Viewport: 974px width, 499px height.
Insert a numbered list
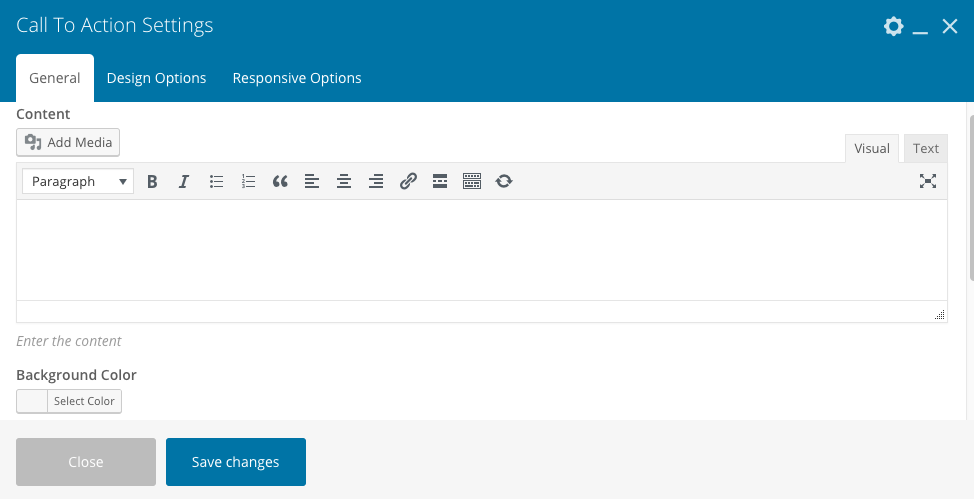[248, 181]
